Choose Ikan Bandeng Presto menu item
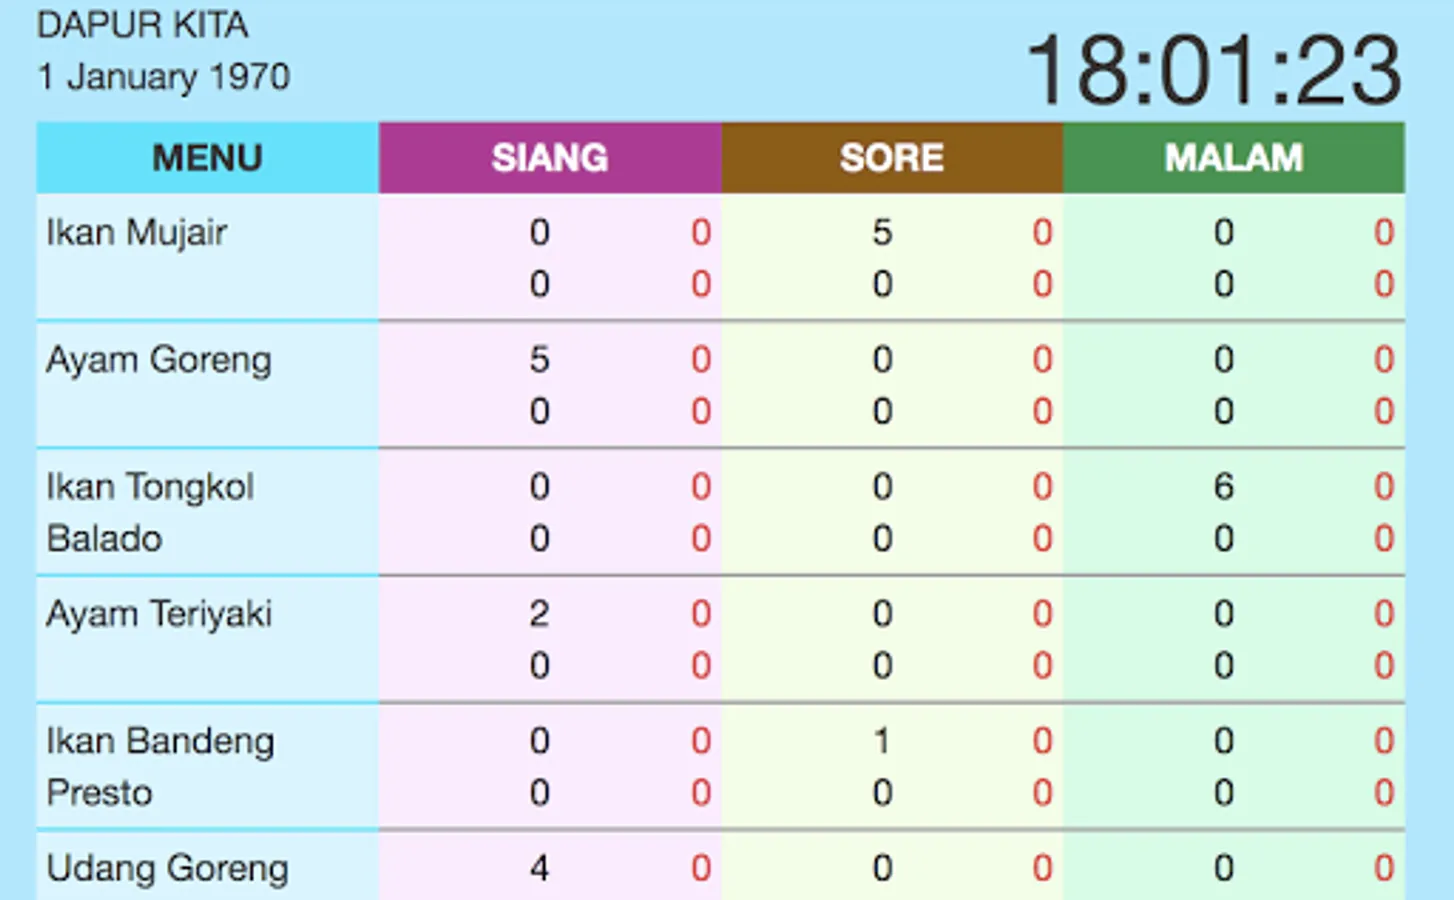Screen dimensions: 1454x900 (x=160, y=767)
